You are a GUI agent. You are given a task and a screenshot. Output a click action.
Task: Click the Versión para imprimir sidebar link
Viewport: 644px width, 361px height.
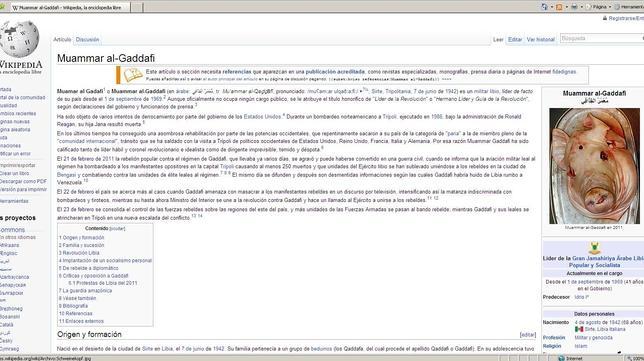(x=23, y=189)
